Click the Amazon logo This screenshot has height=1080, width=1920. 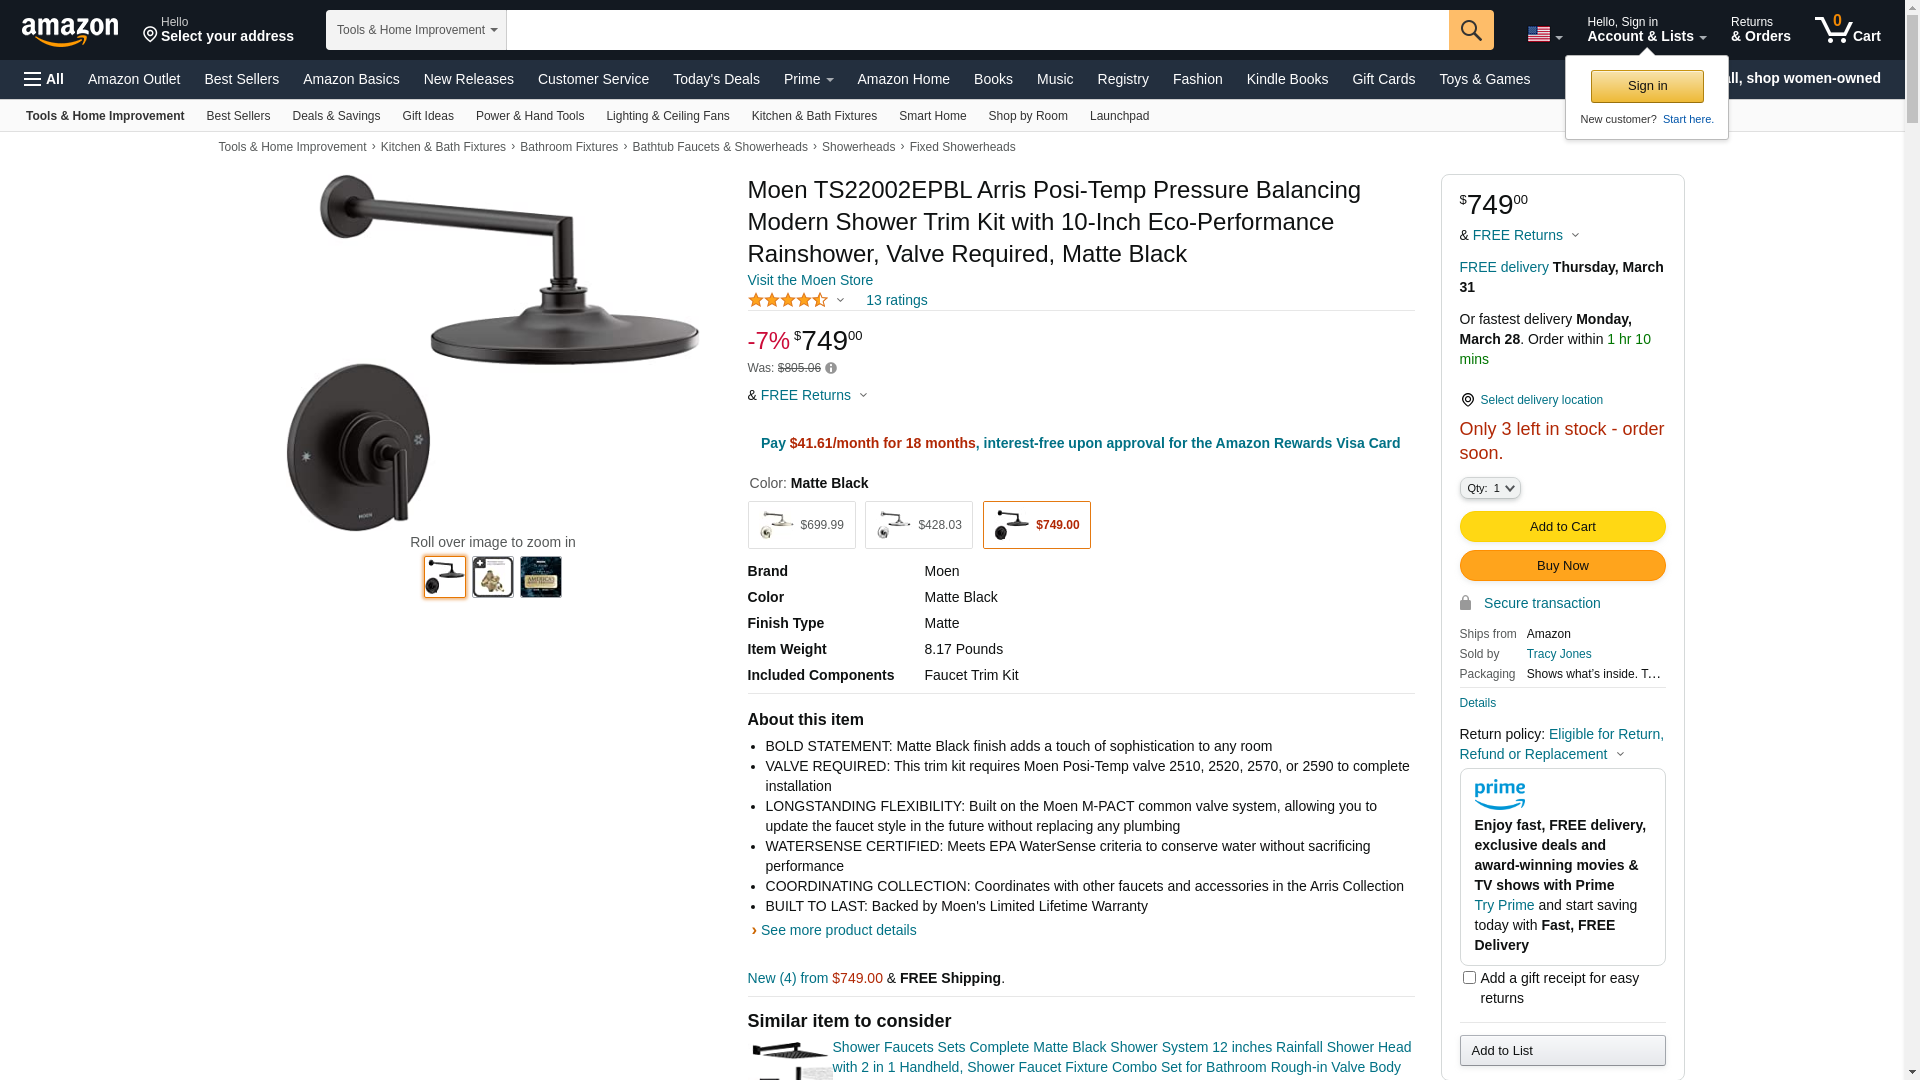(70, 31)
